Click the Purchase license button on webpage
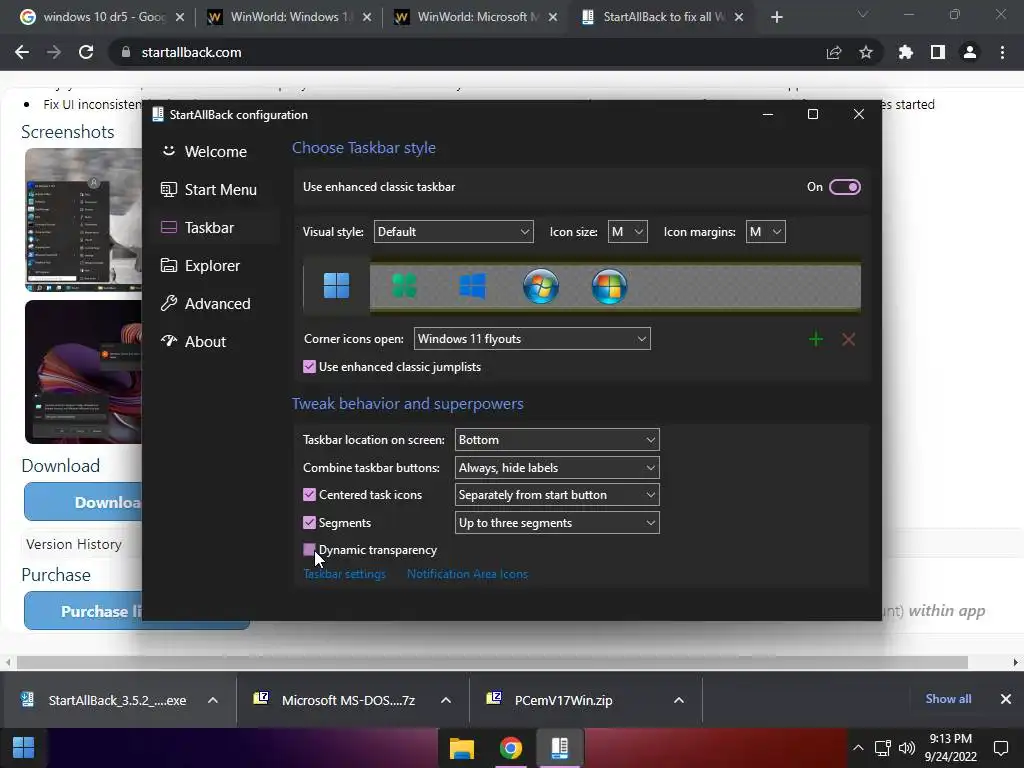 (83, 611)
